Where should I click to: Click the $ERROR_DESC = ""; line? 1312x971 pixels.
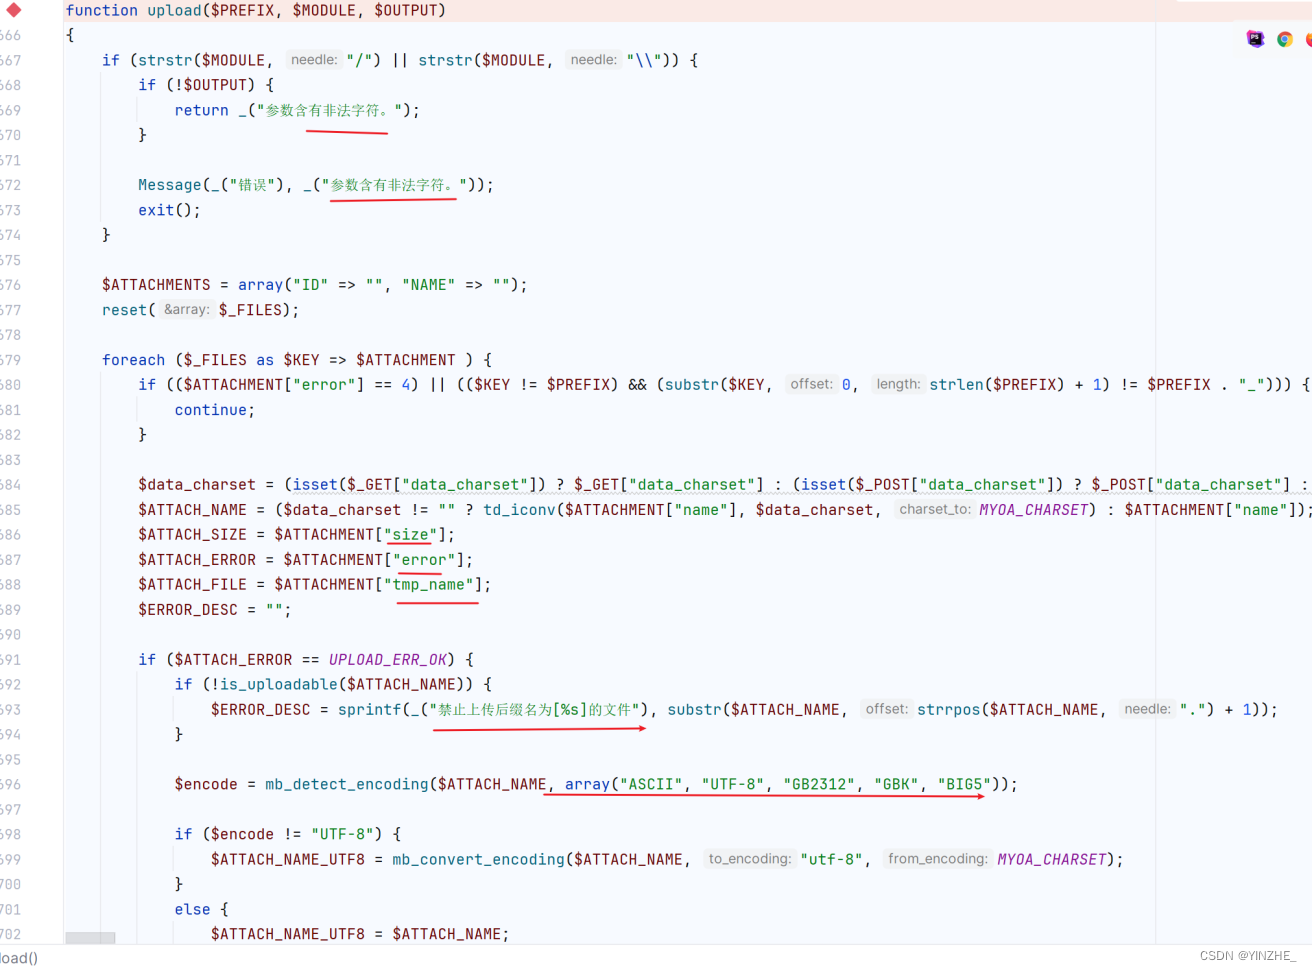215,610
